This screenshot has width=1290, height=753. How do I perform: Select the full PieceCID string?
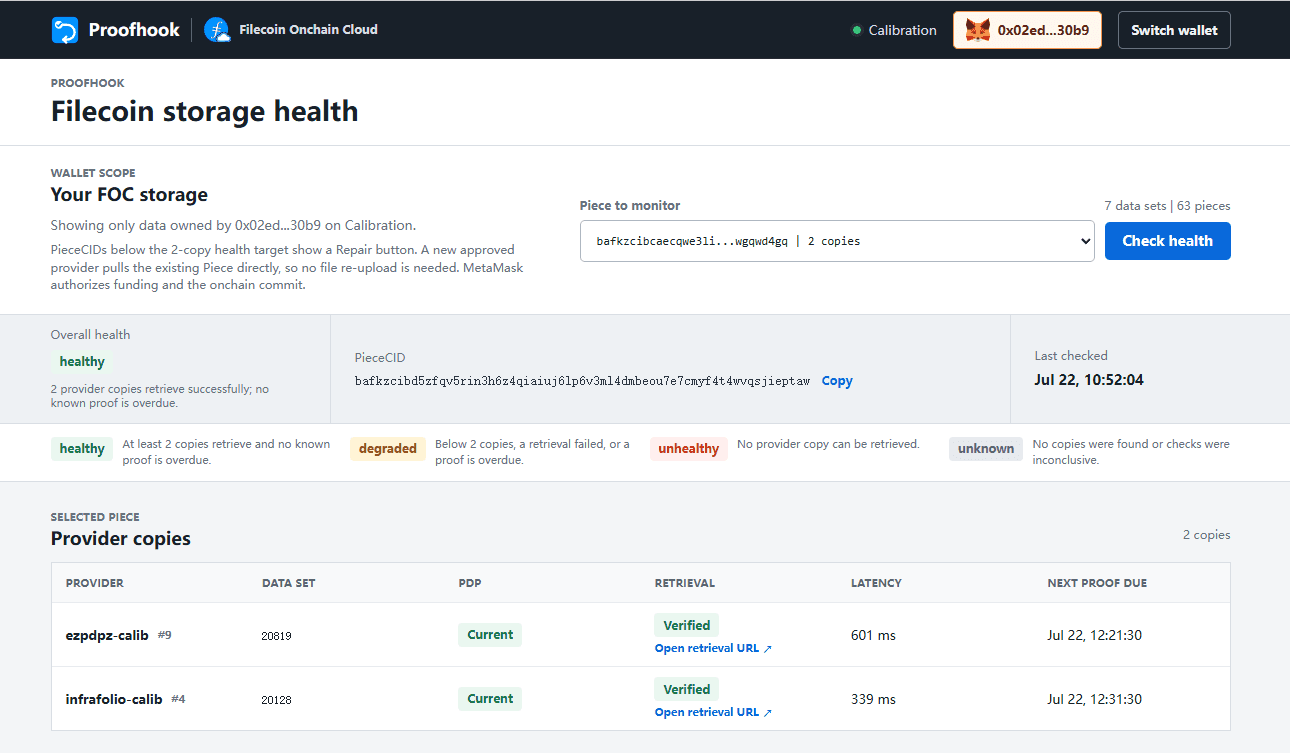coord(582,381)
